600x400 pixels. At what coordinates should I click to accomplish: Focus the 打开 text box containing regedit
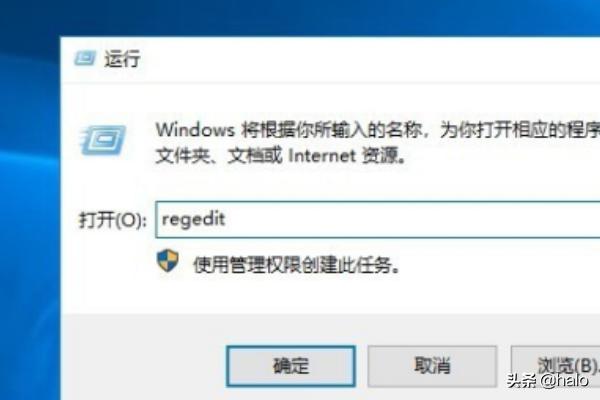(378, 220)
